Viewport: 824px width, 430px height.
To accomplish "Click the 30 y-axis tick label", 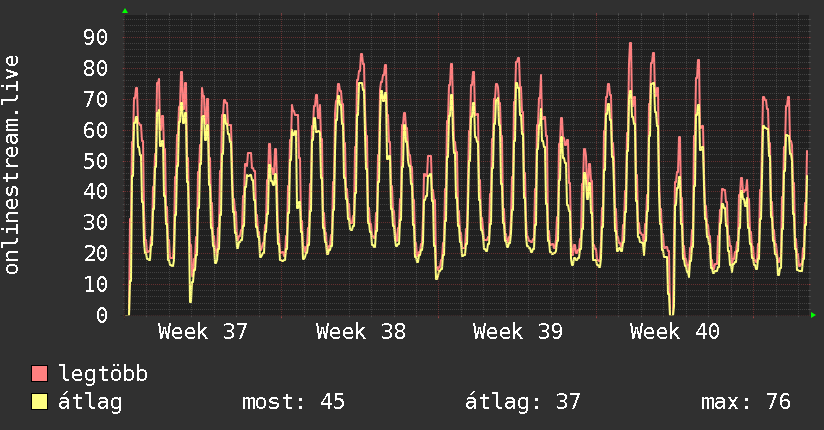I will tap(96, 222).
